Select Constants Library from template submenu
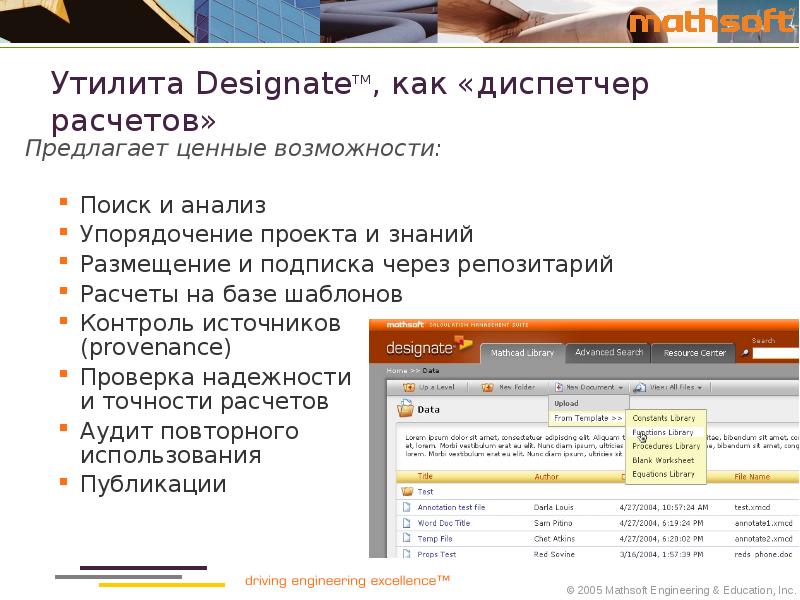The width and height of the screenshot is (800, 600). (x=663, y=417)
